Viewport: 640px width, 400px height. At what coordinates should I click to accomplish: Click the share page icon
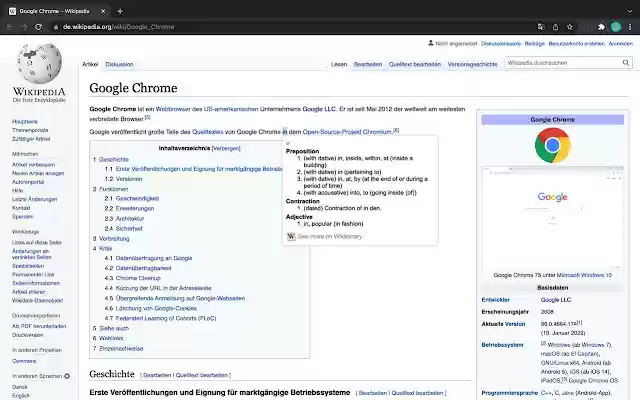(x=555, y=27)
